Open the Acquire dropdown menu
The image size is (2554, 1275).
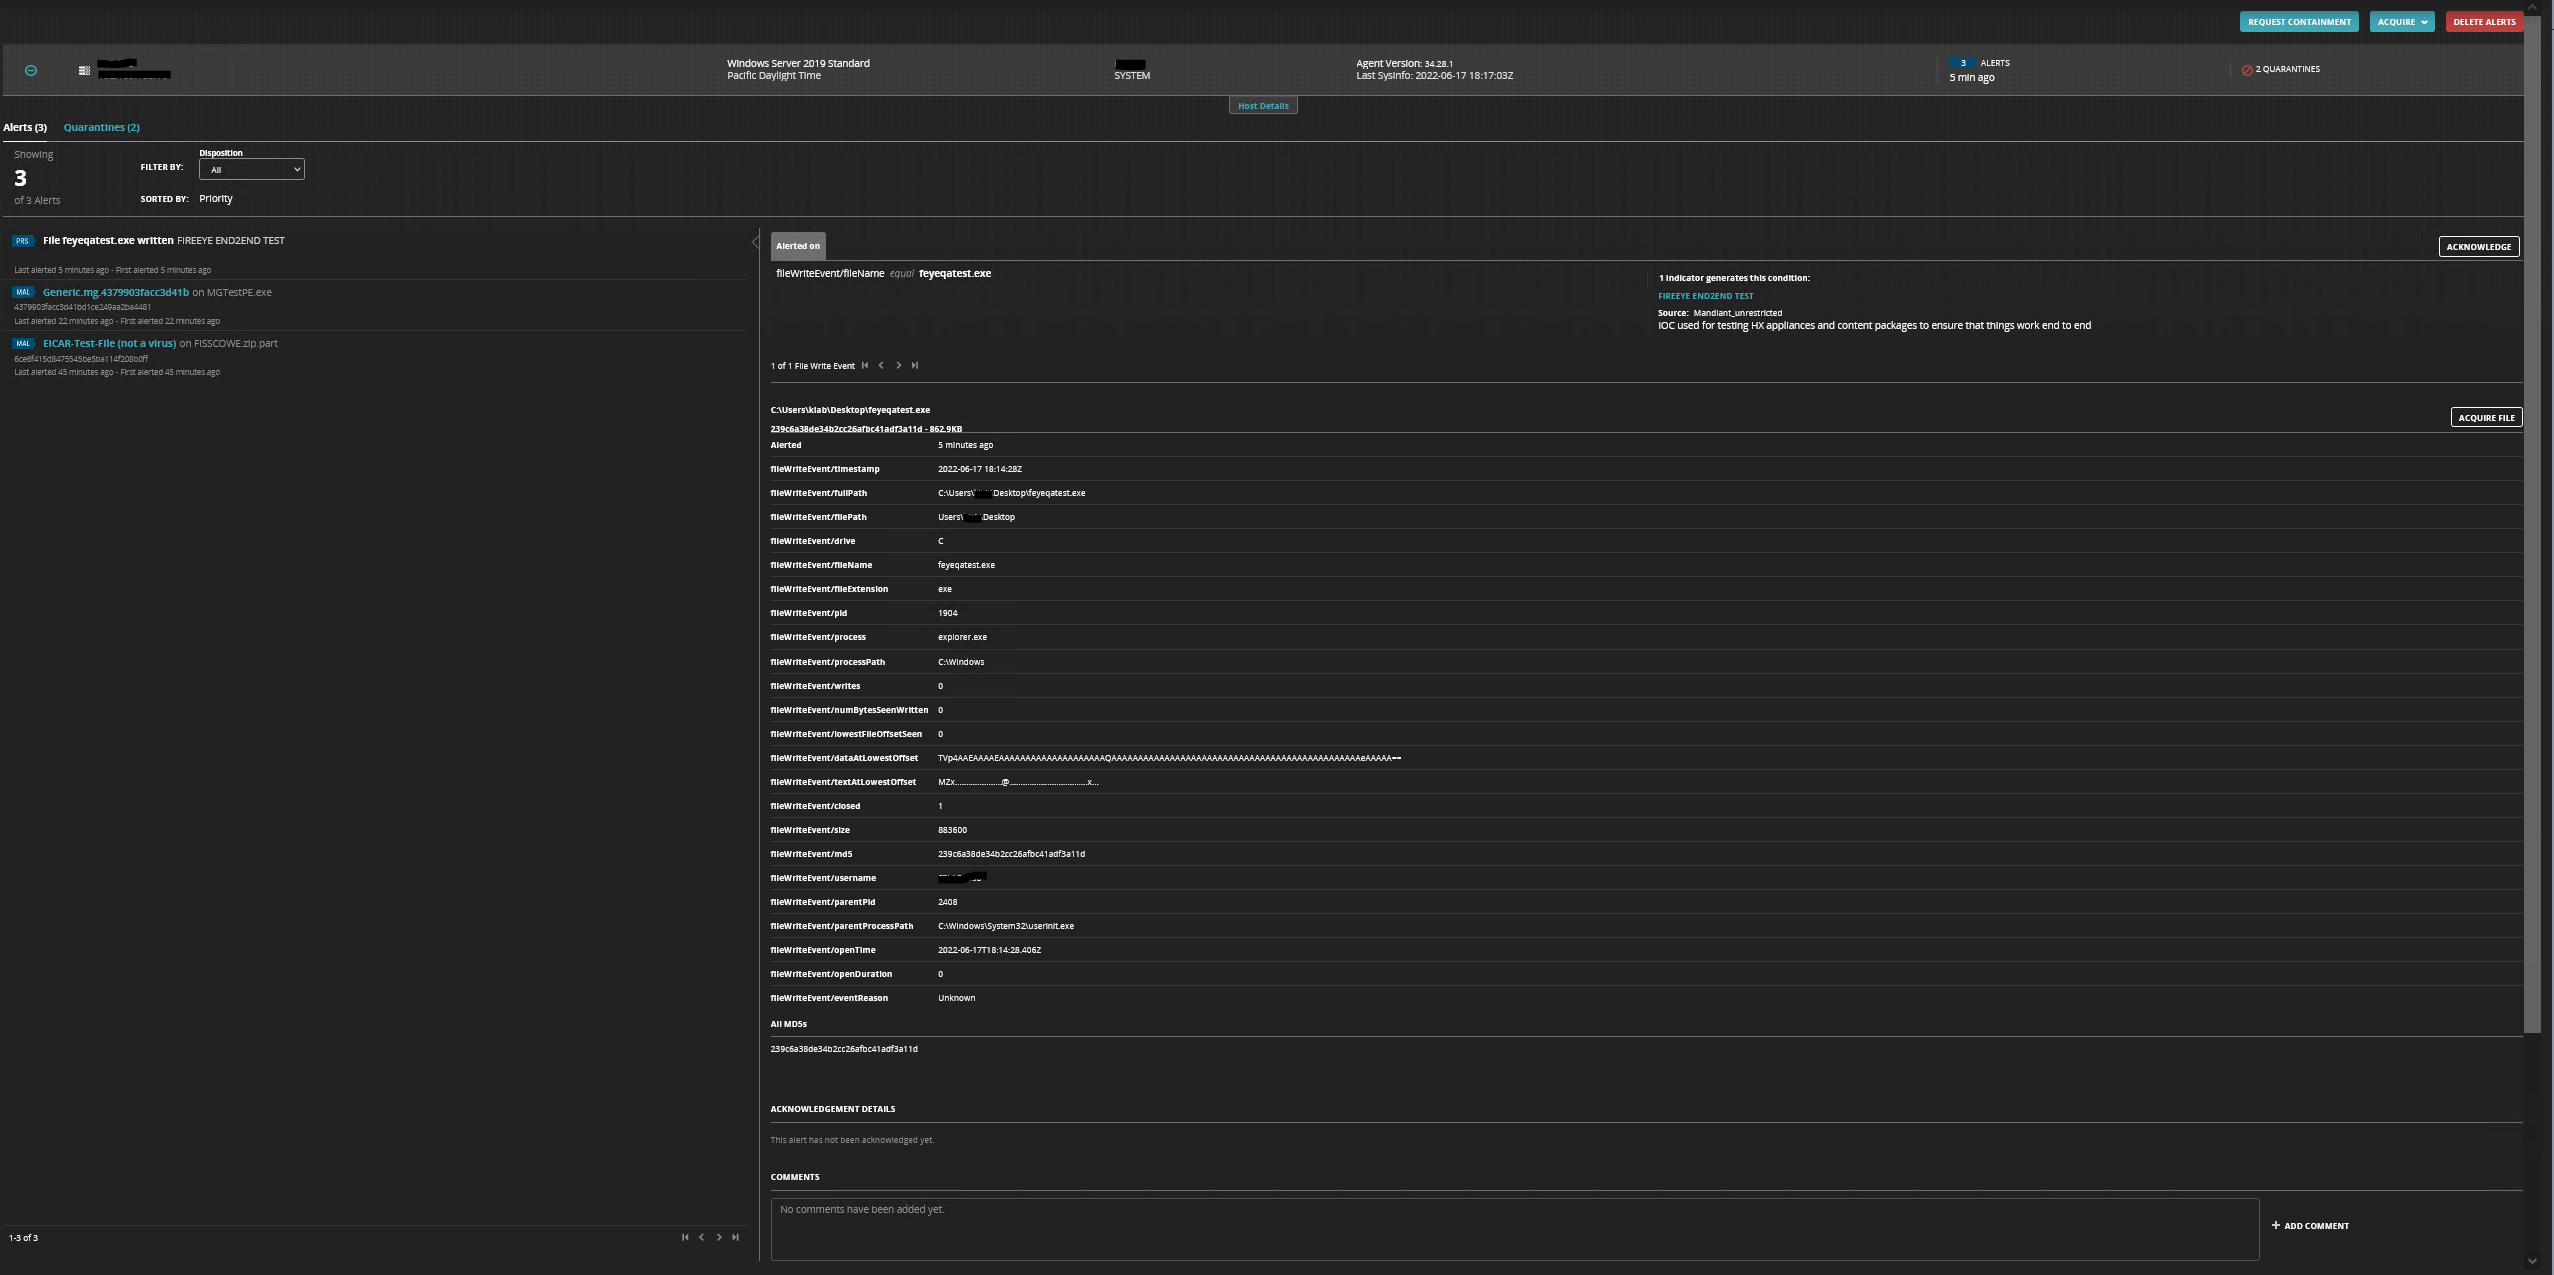click(x=2402, y=22)
